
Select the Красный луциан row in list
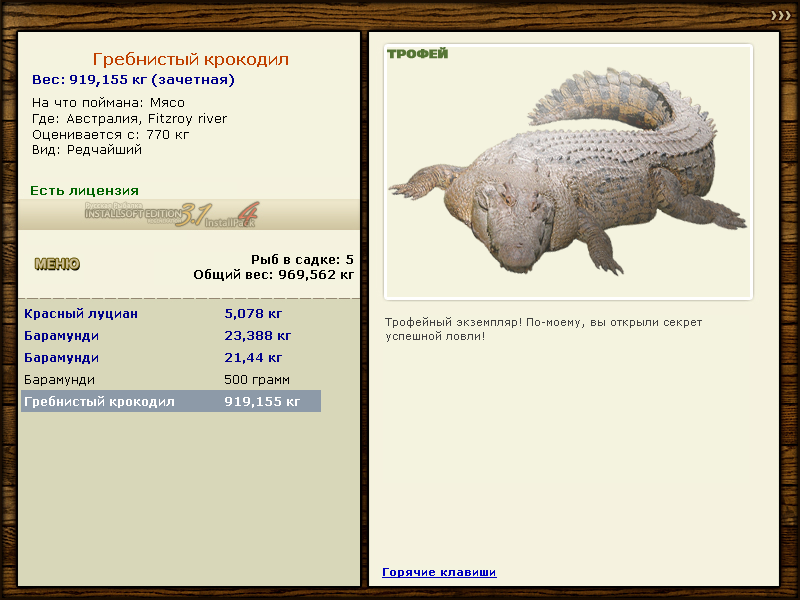(x=81, y=313)
